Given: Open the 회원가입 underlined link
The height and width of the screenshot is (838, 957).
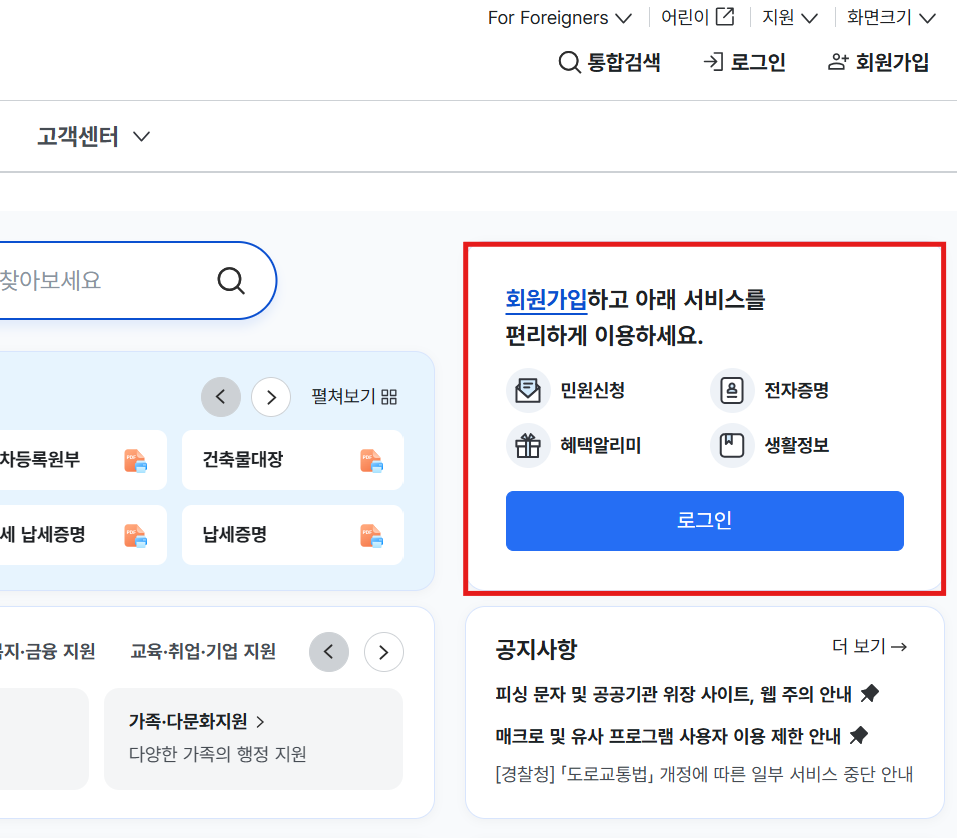Looking at the screenshot, I should [x=546, y=298].
